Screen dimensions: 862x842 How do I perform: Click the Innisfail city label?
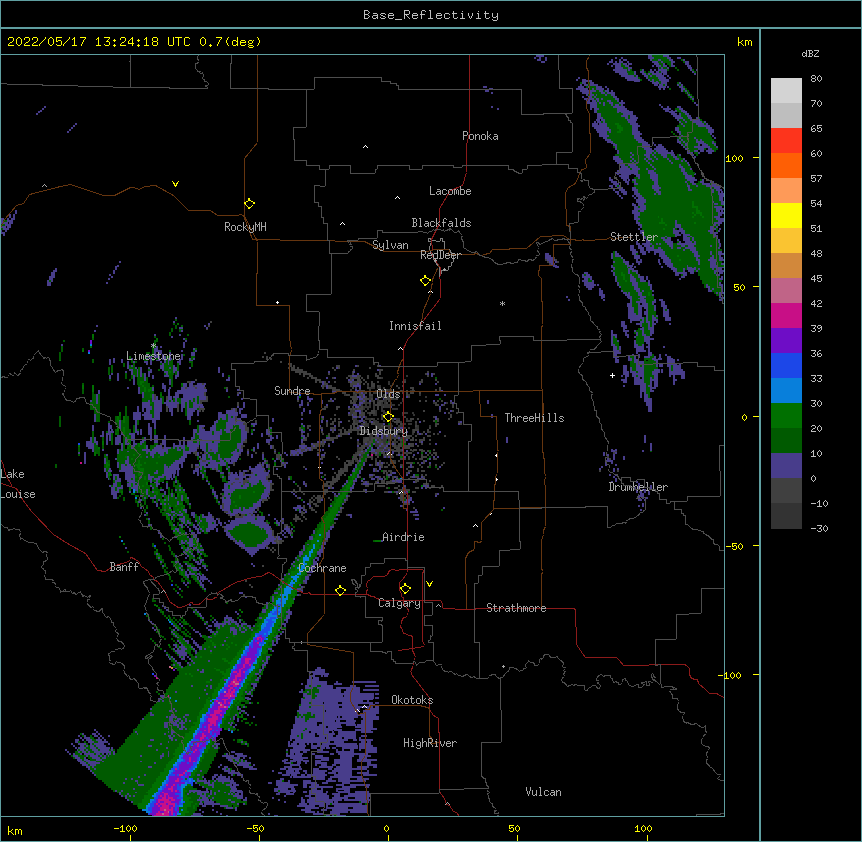(415, 326)
